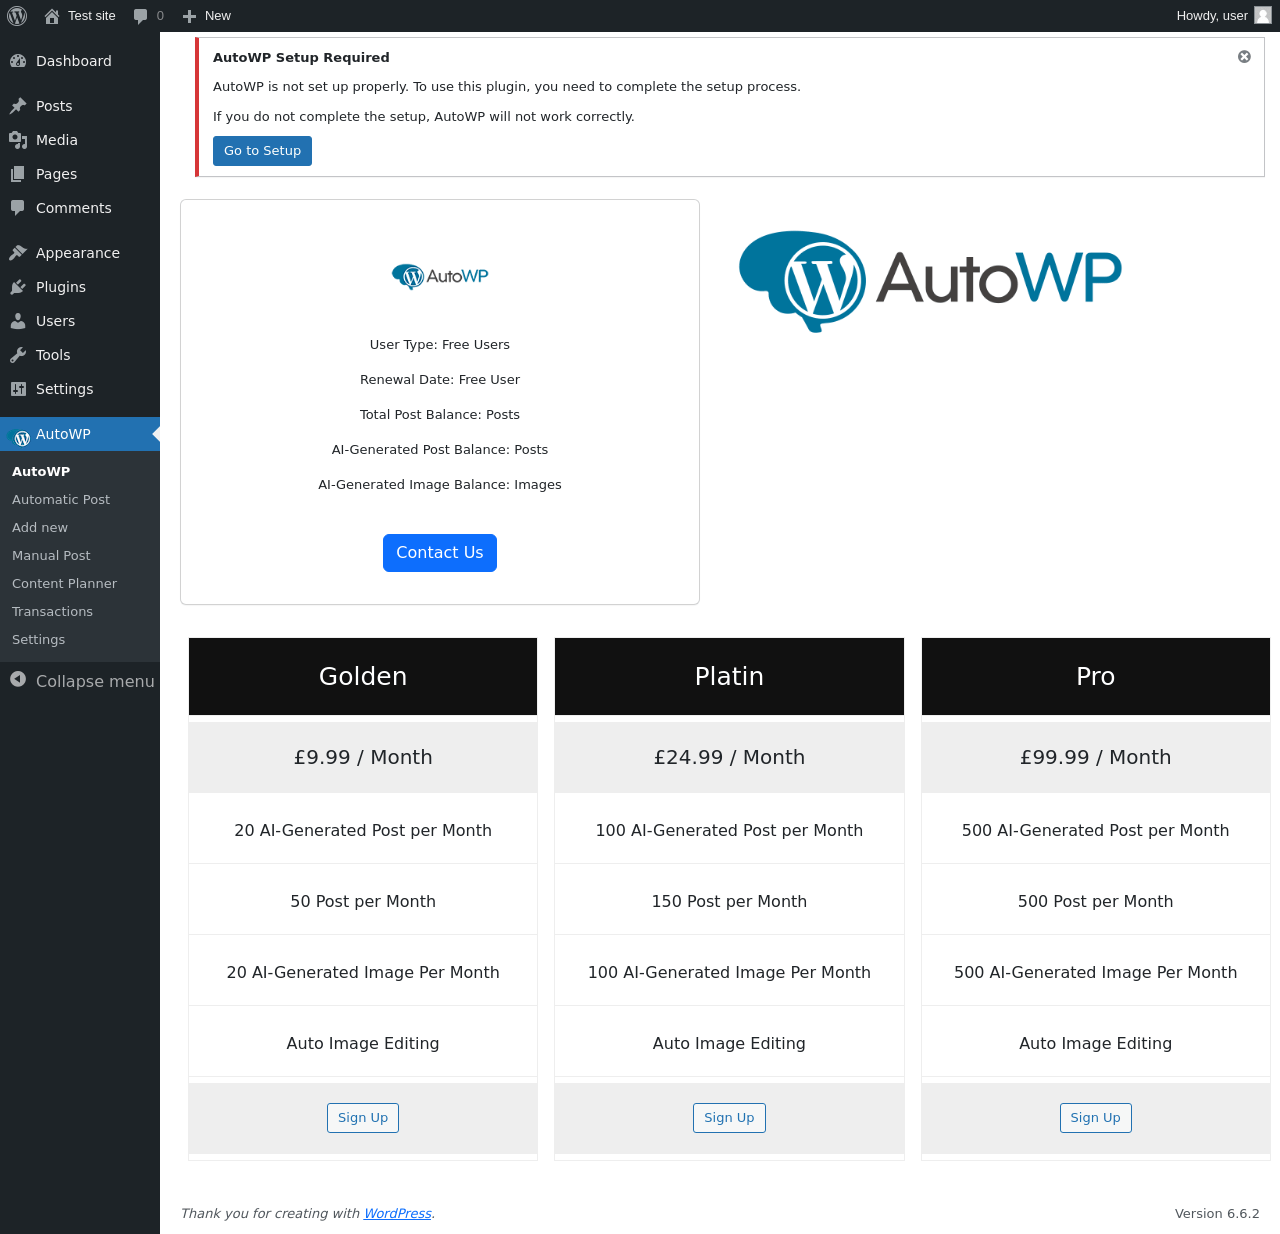
Task: Click '20 AI-Generated Post per Month' text
Action: click(x=363, y=831)
